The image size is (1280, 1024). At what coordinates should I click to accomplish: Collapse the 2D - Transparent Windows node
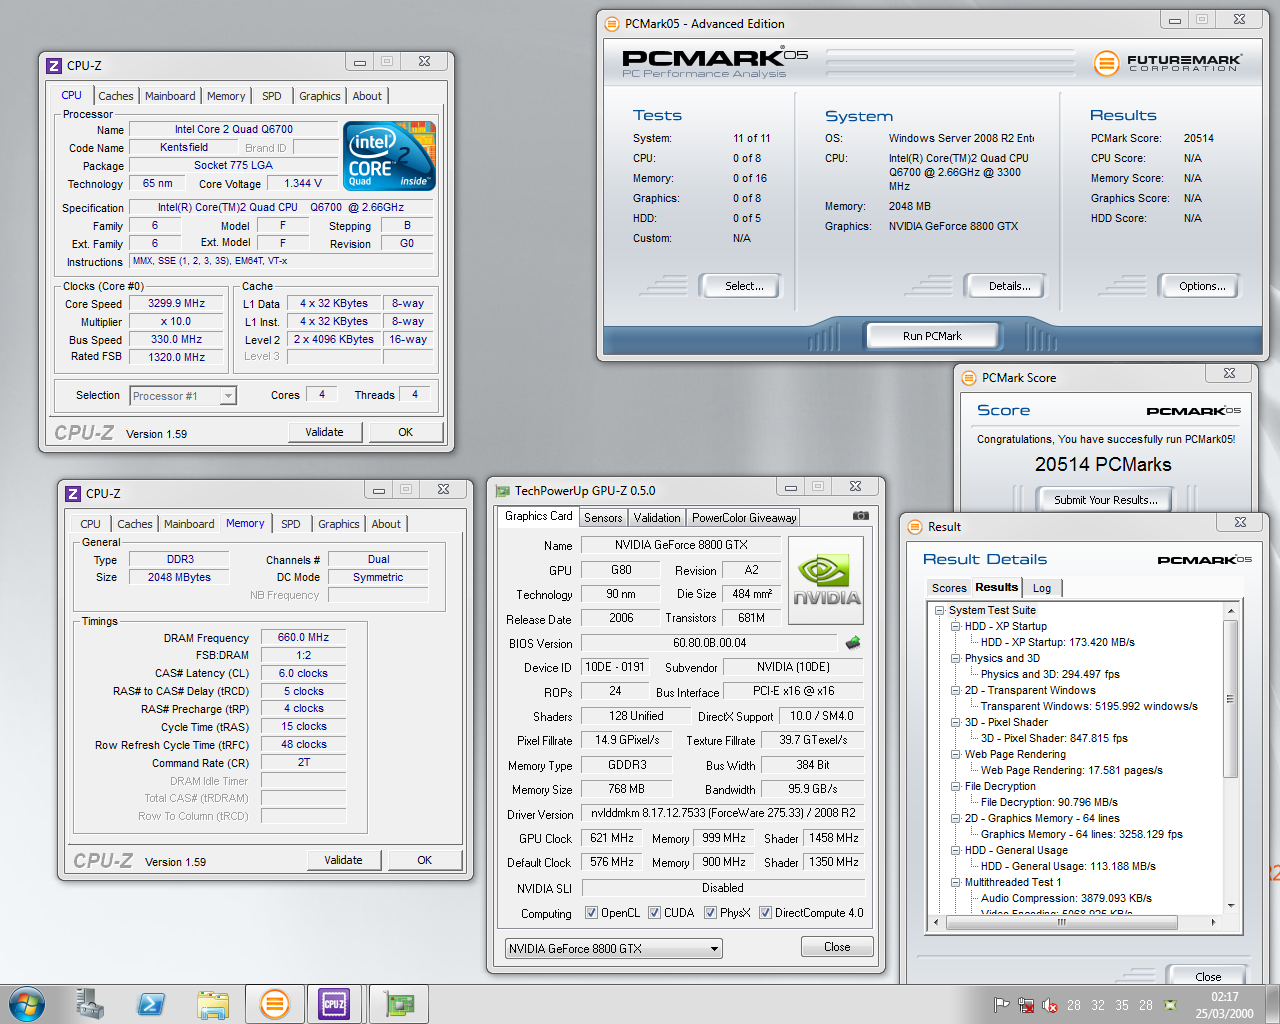(955, 691)
